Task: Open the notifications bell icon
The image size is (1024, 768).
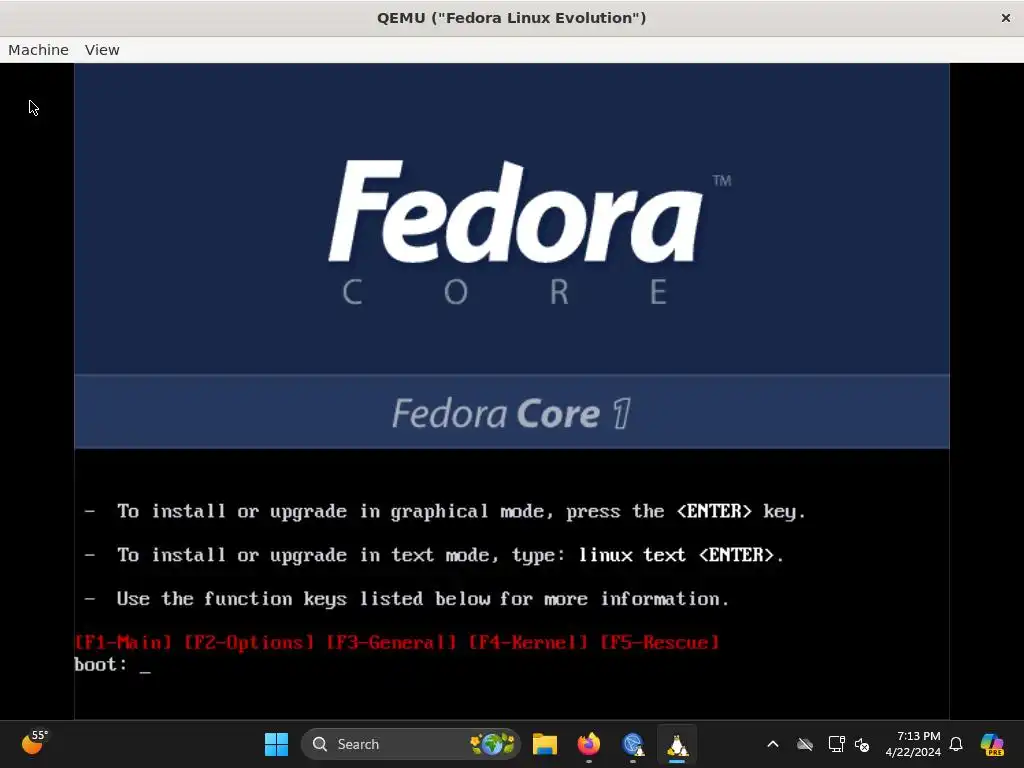Action: (x=956, y=744)
